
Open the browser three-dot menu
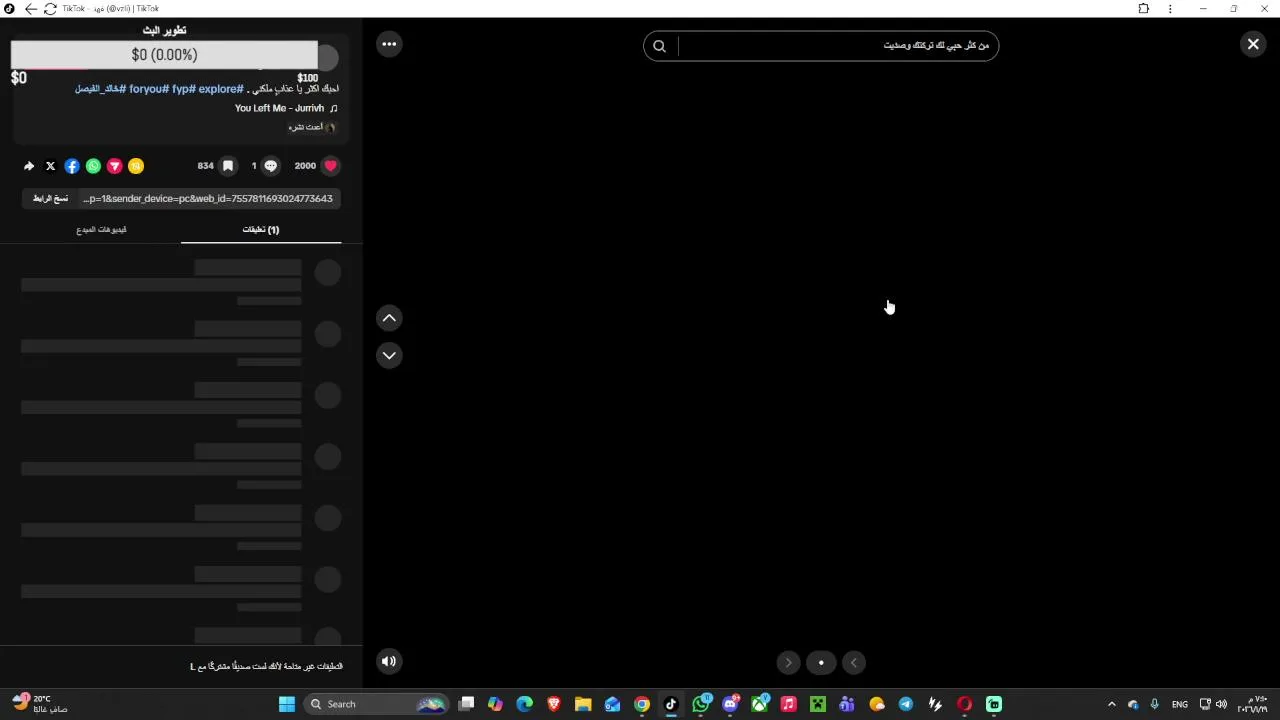1170,9
